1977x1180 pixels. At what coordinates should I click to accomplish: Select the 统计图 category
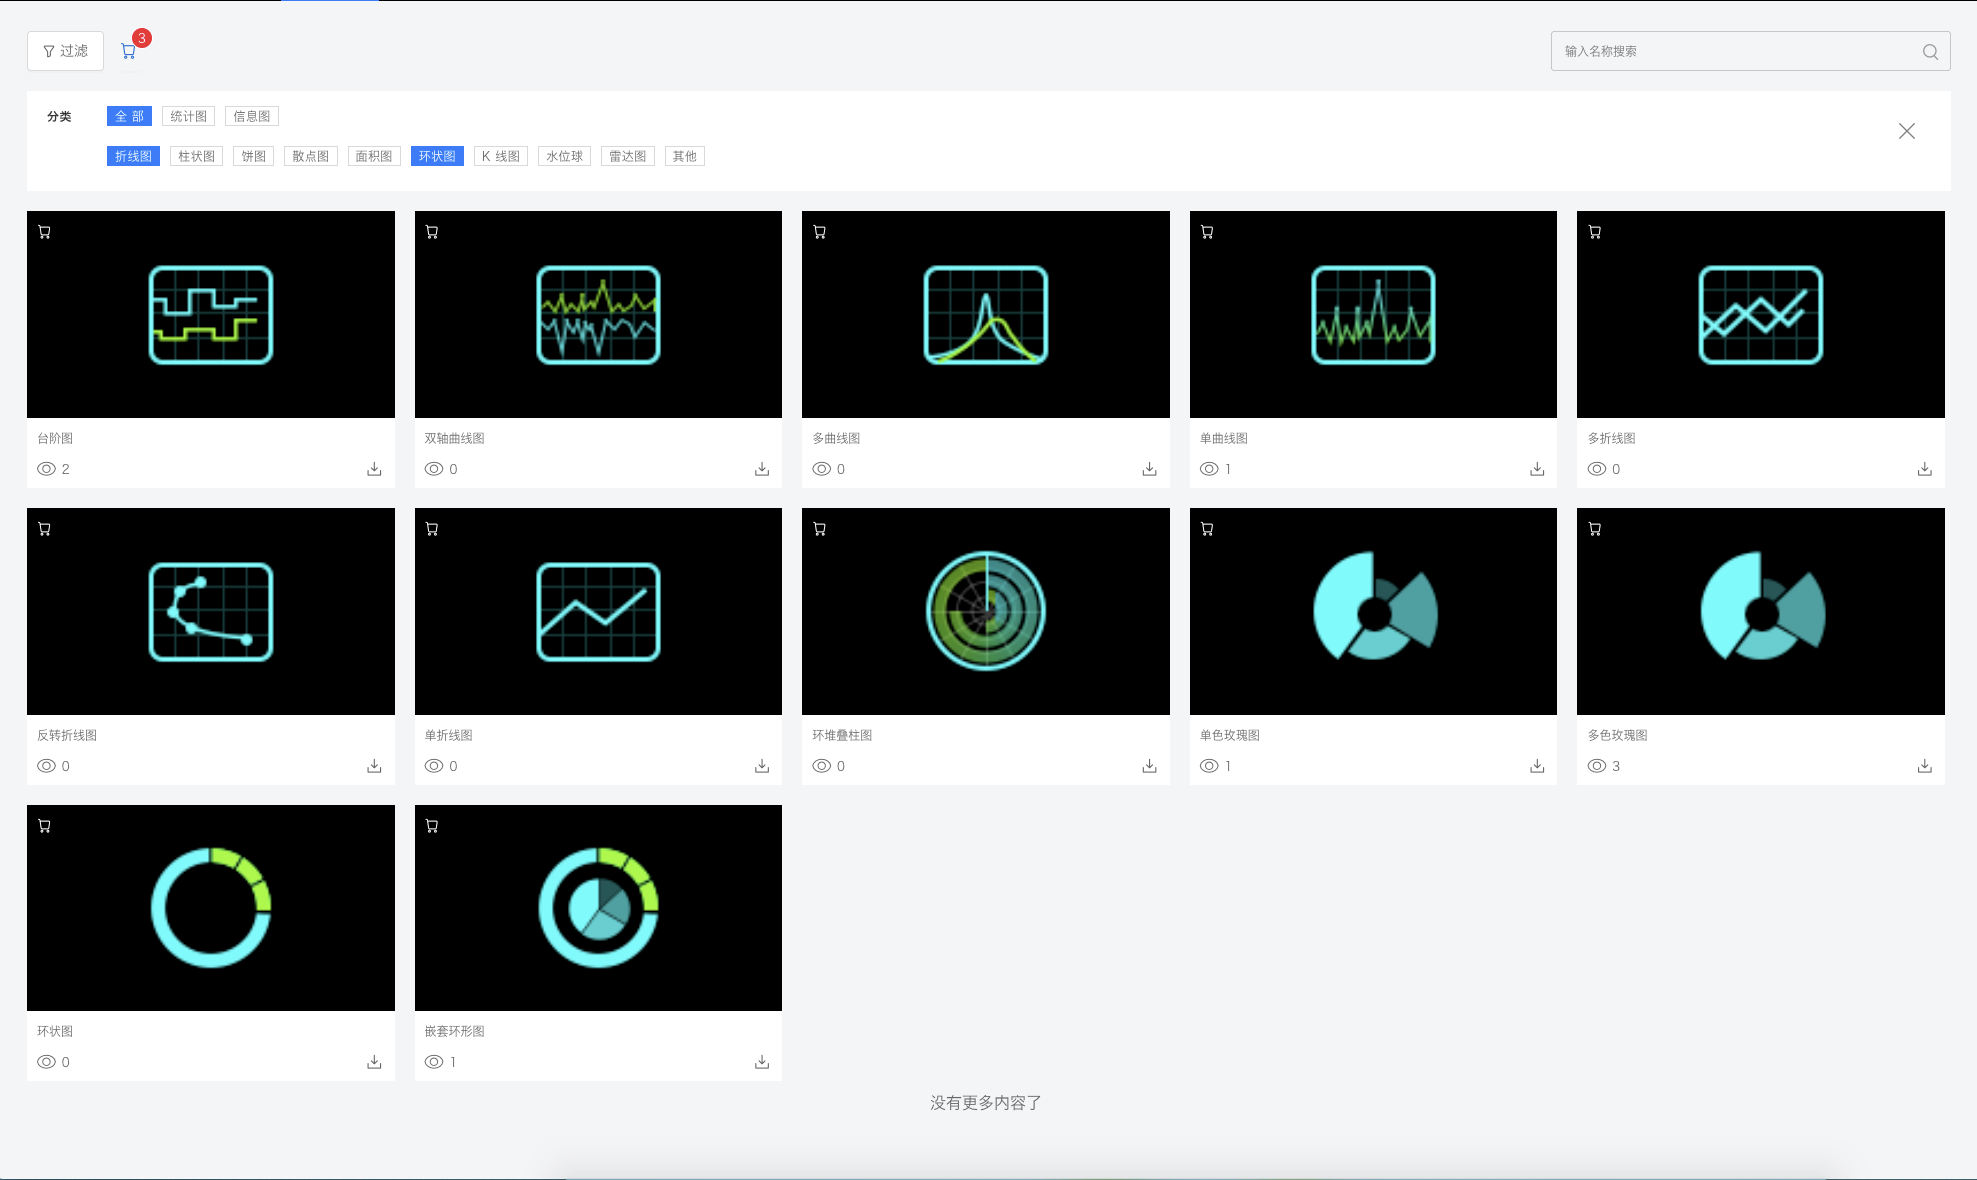tap(188, 116)
